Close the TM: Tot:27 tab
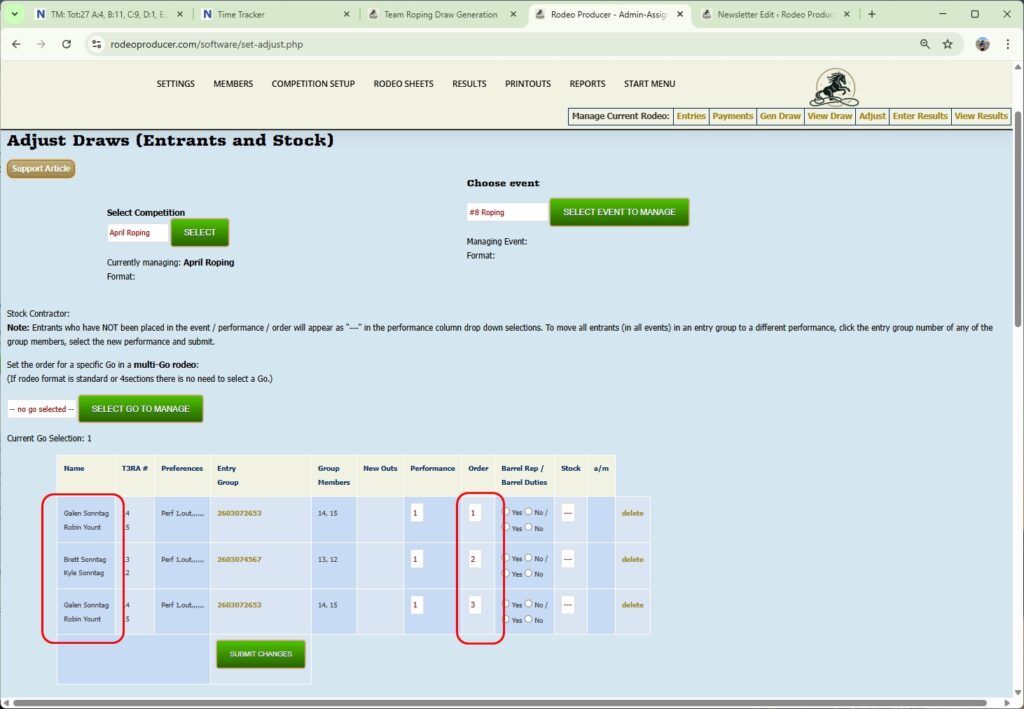This screenshot has height=709, width=1024. pyautogui.click(x=180, y=14)
